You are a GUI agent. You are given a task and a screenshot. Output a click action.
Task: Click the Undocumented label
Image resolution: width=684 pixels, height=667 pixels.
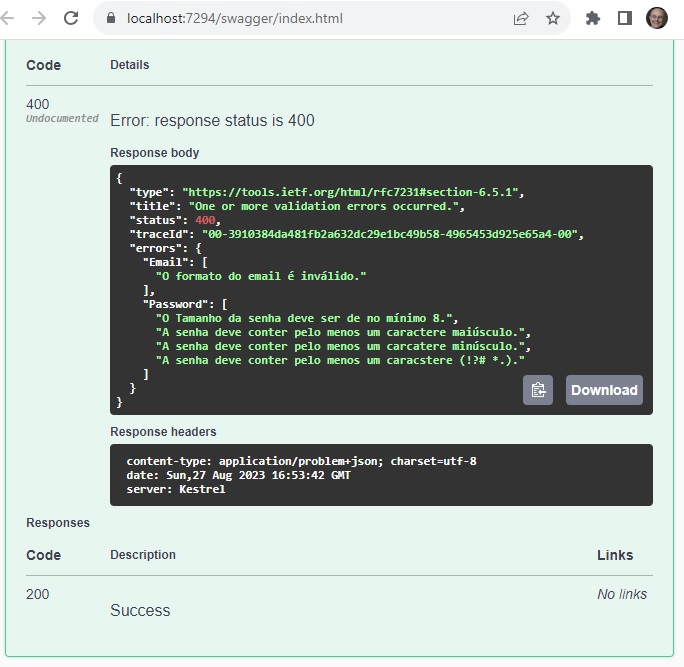[x=62, y=119]
